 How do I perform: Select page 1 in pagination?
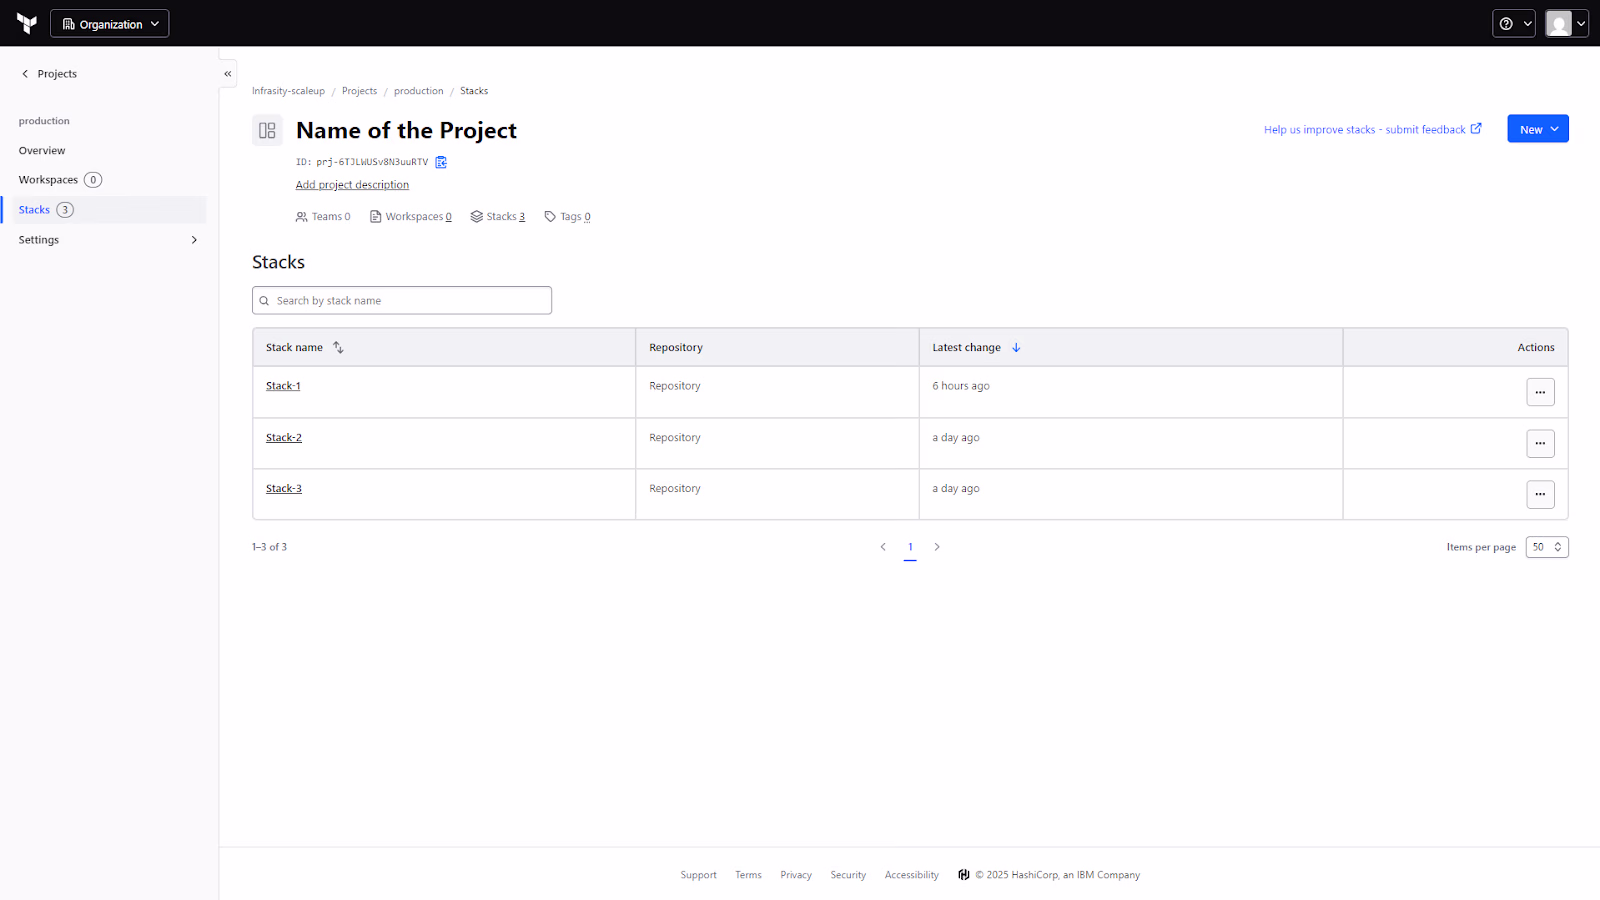[910, 547]
